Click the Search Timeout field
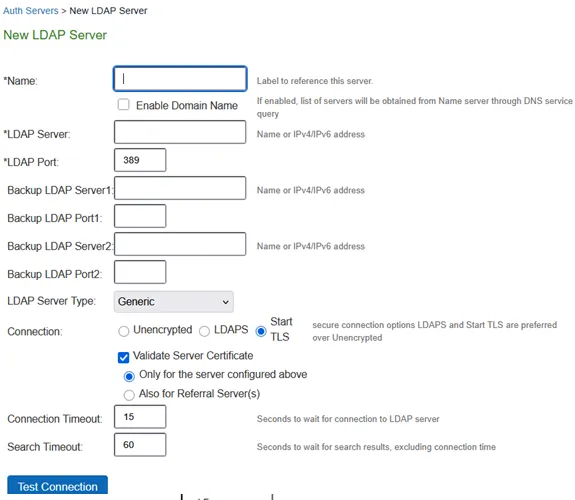The image size is (575, 500). tap(140, 445)
